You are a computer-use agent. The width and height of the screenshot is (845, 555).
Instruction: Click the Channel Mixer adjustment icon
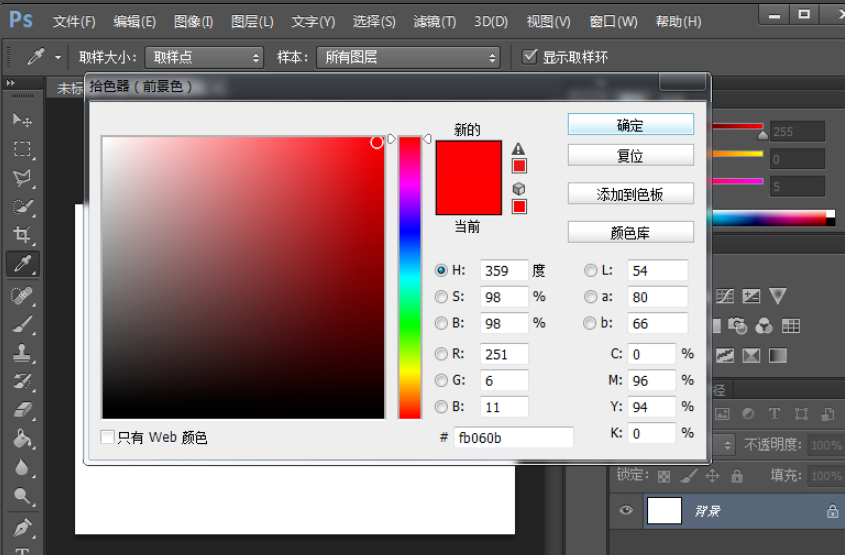(764, 325)
